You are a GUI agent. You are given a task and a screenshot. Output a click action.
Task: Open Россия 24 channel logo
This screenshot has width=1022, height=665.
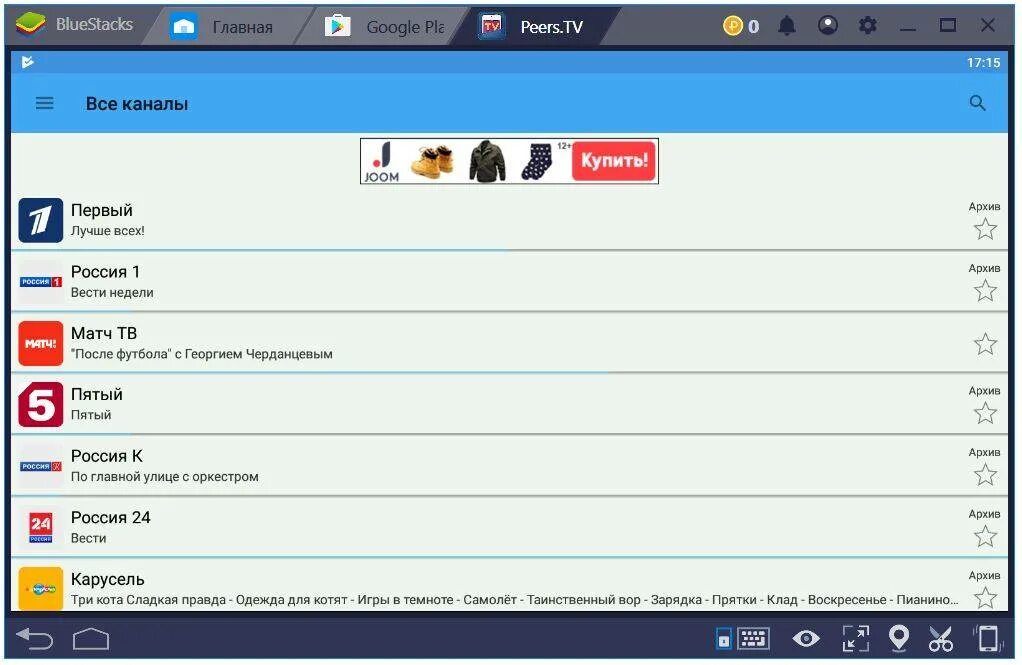pos(40,527)
